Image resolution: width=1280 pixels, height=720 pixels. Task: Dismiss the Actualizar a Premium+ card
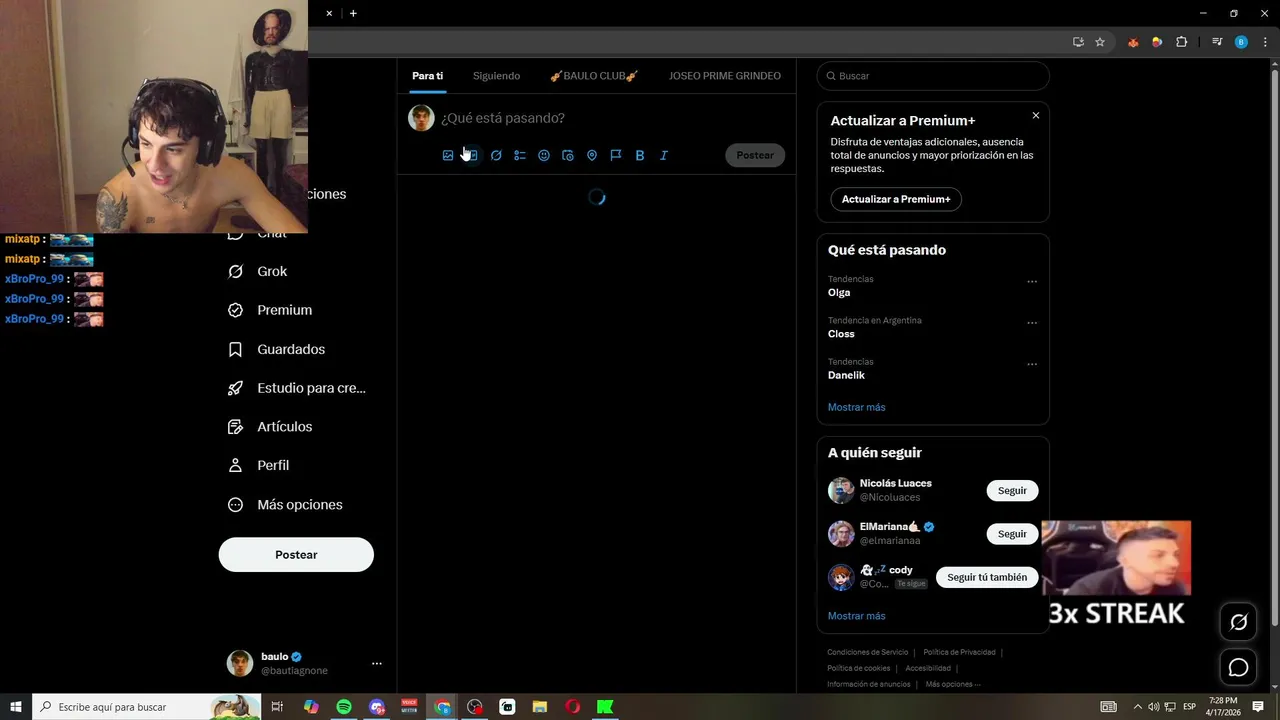coord(1036,115)
